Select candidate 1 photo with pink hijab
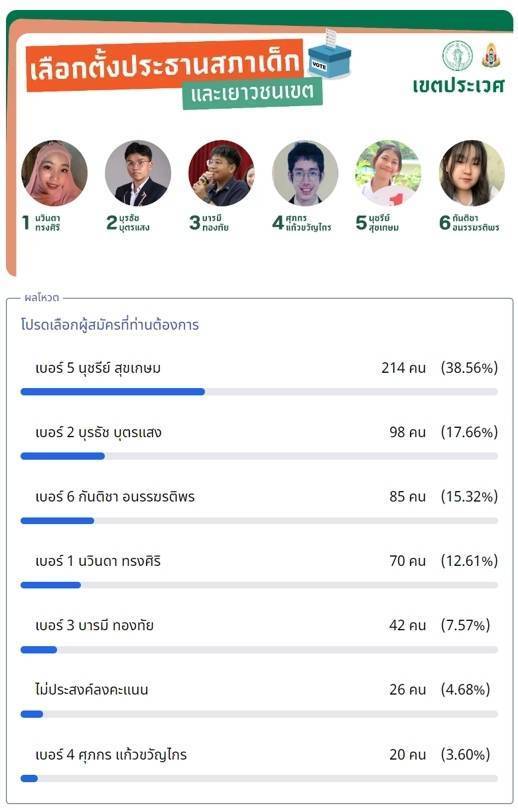518x810 pixels. (54, 173)
